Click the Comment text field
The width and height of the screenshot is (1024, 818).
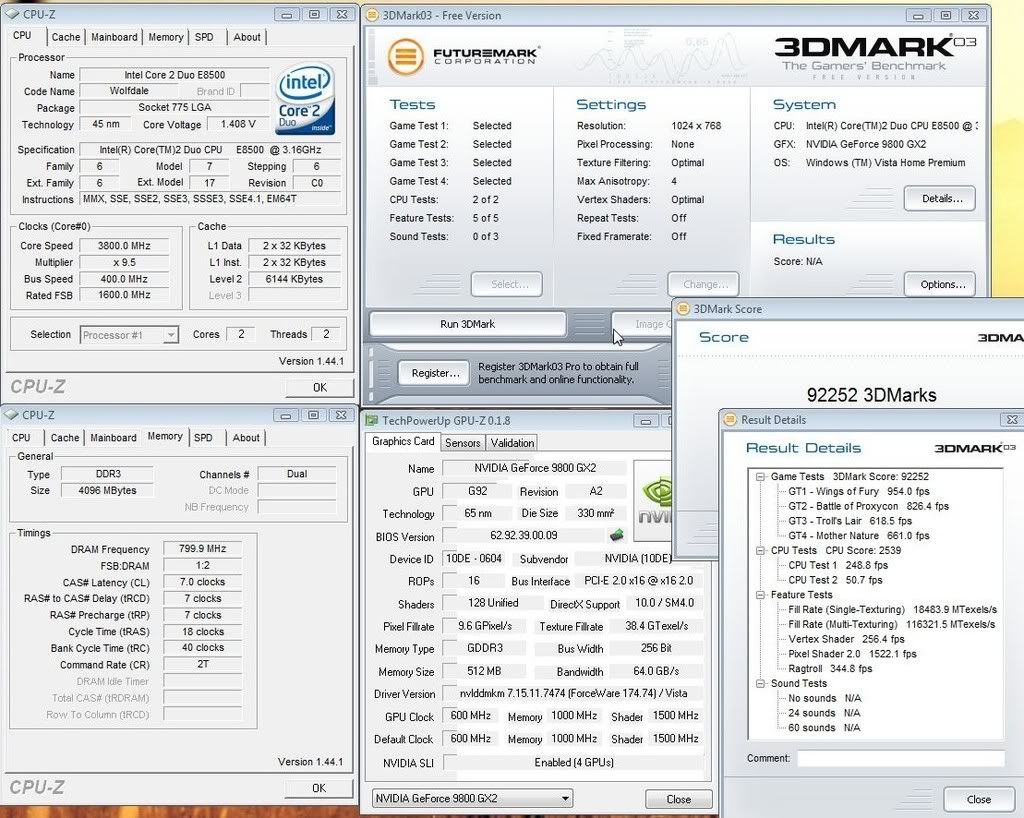tap(900, 758)
